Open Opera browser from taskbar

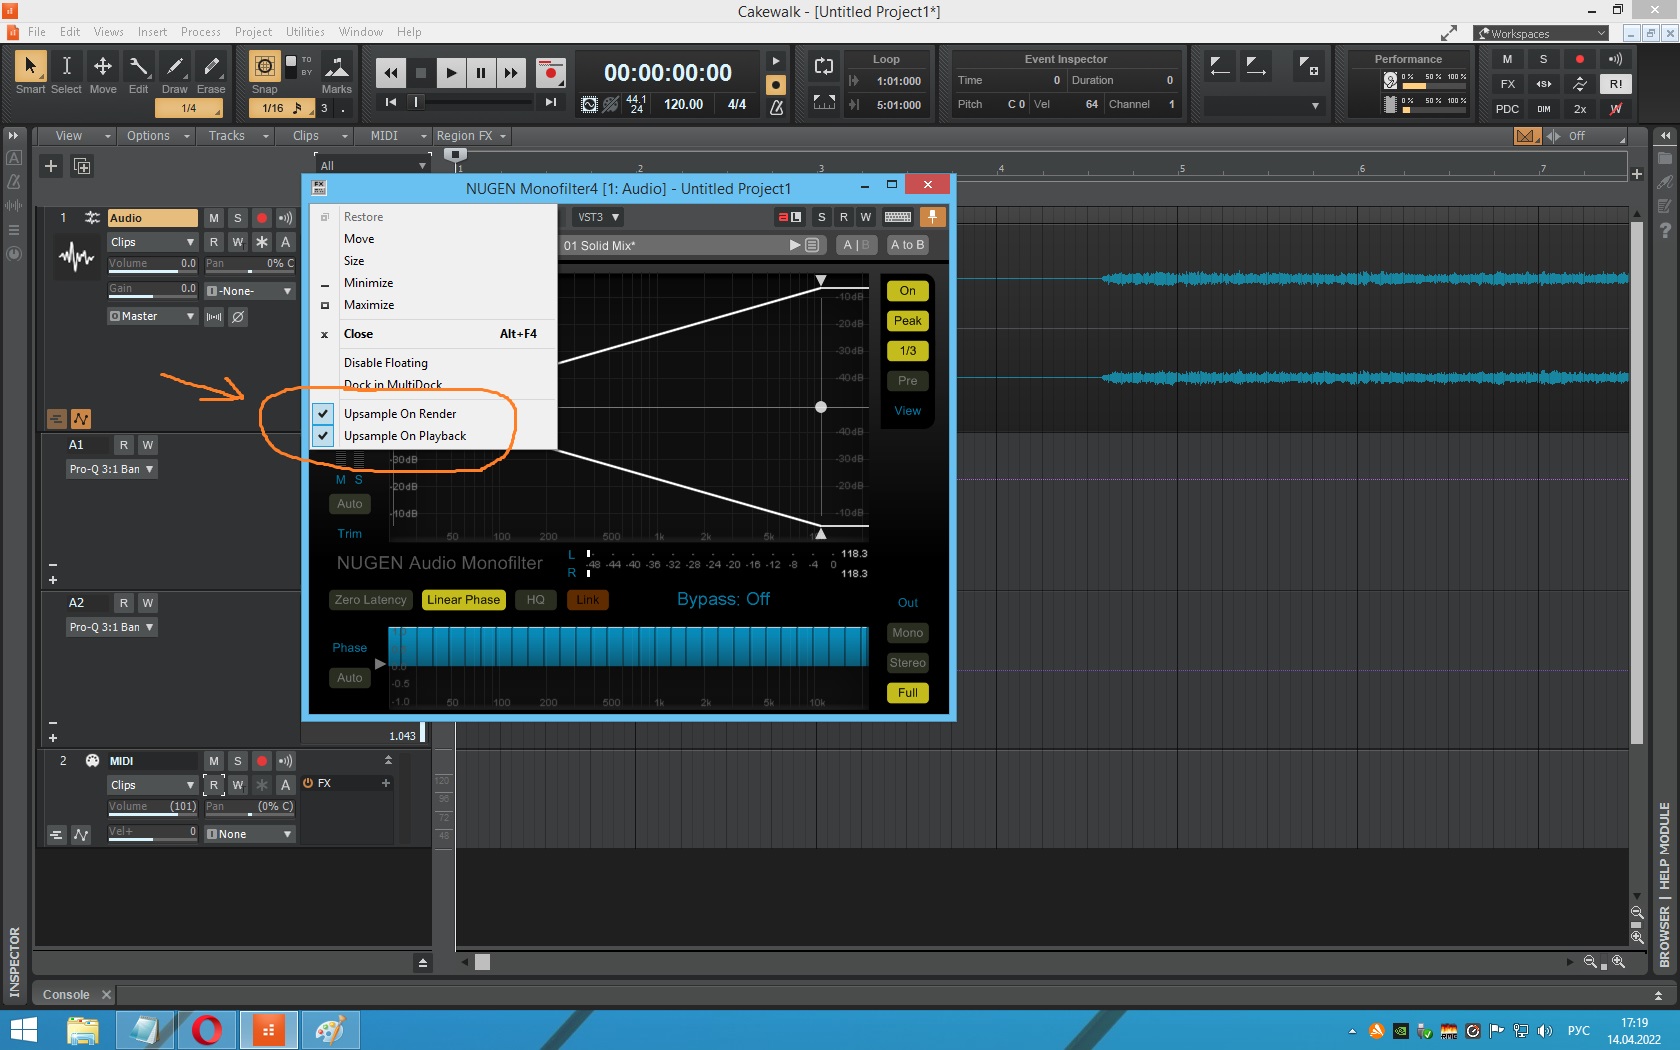207,1029
